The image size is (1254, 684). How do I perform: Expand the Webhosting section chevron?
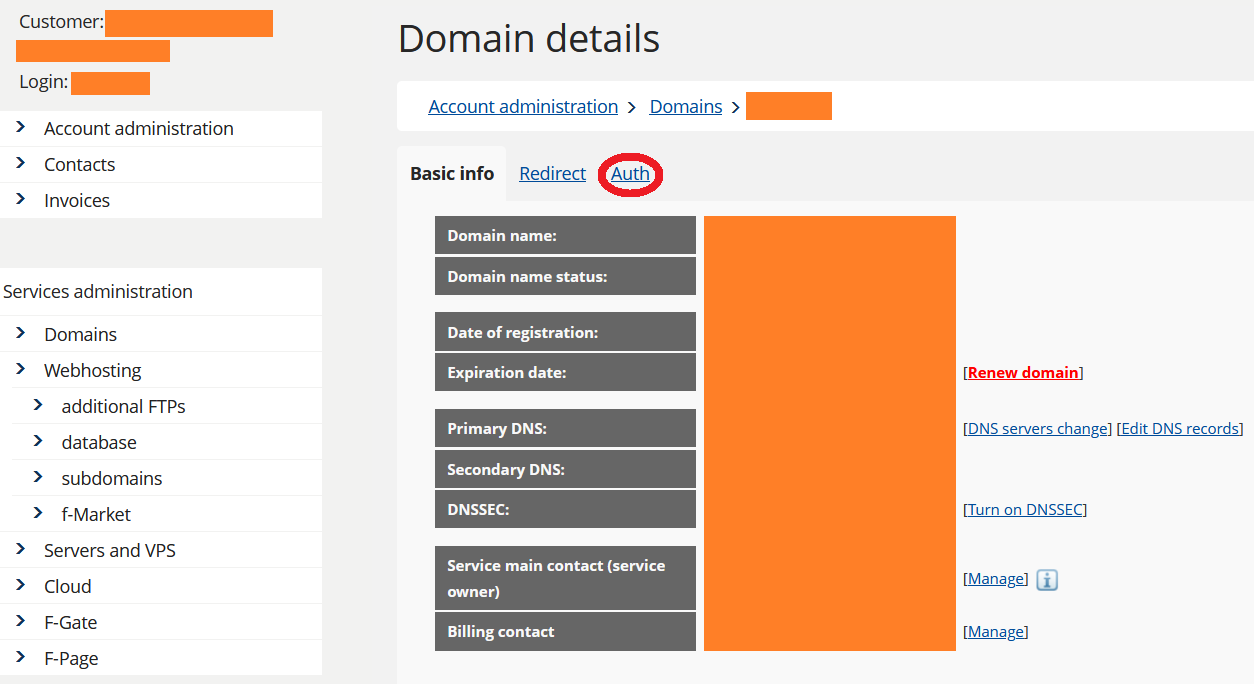(21, 370)
